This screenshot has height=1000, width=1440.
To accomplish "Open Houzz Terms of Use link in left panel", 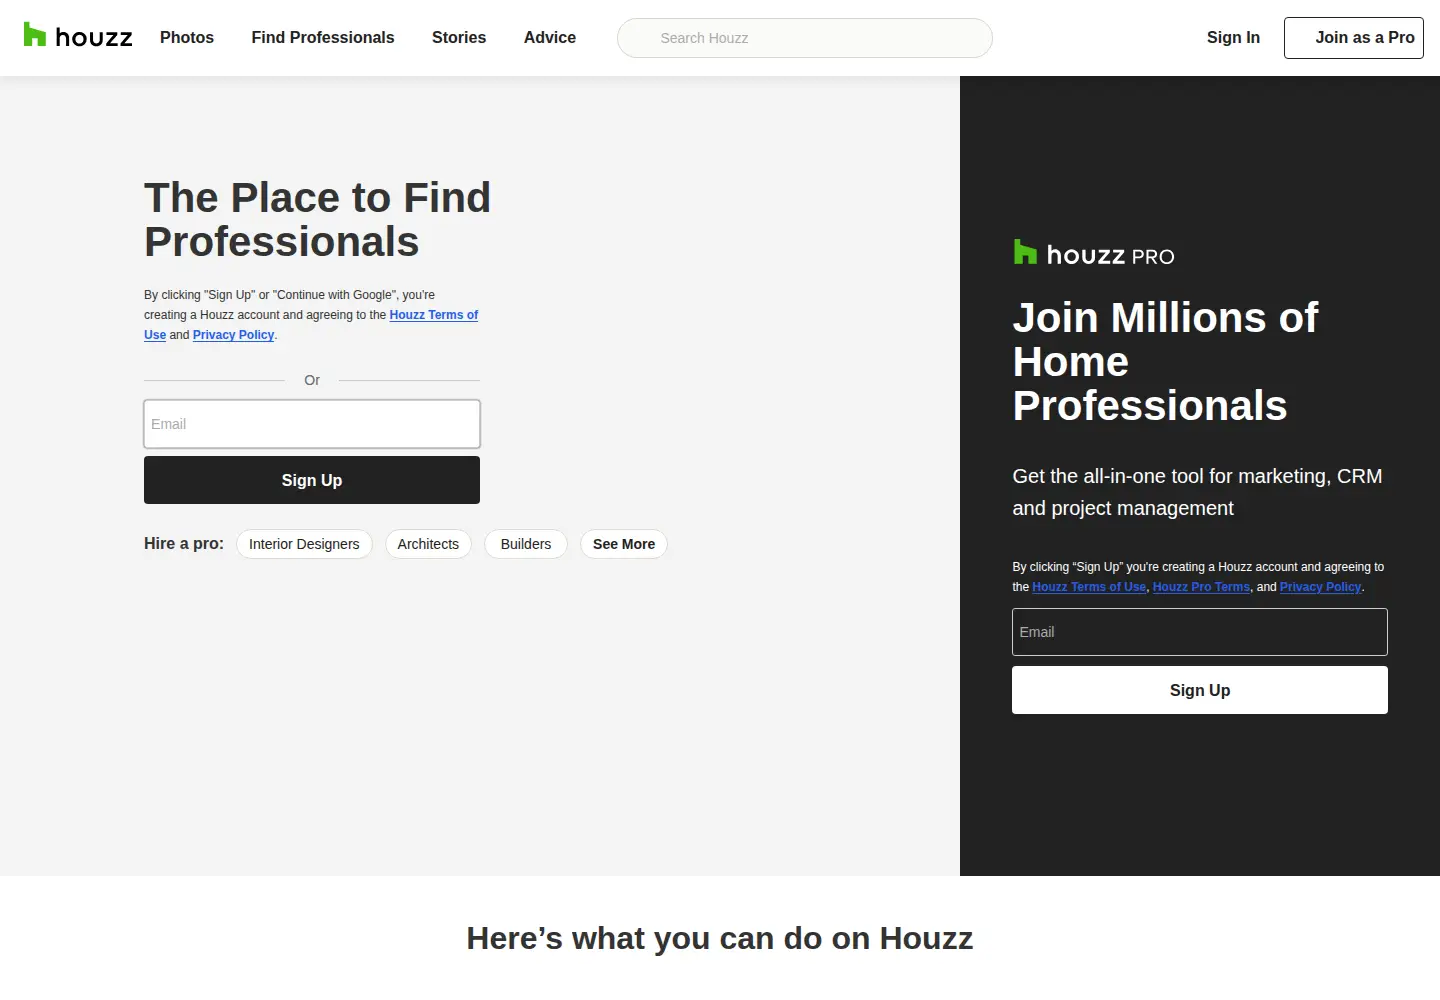I will (434, 315).
